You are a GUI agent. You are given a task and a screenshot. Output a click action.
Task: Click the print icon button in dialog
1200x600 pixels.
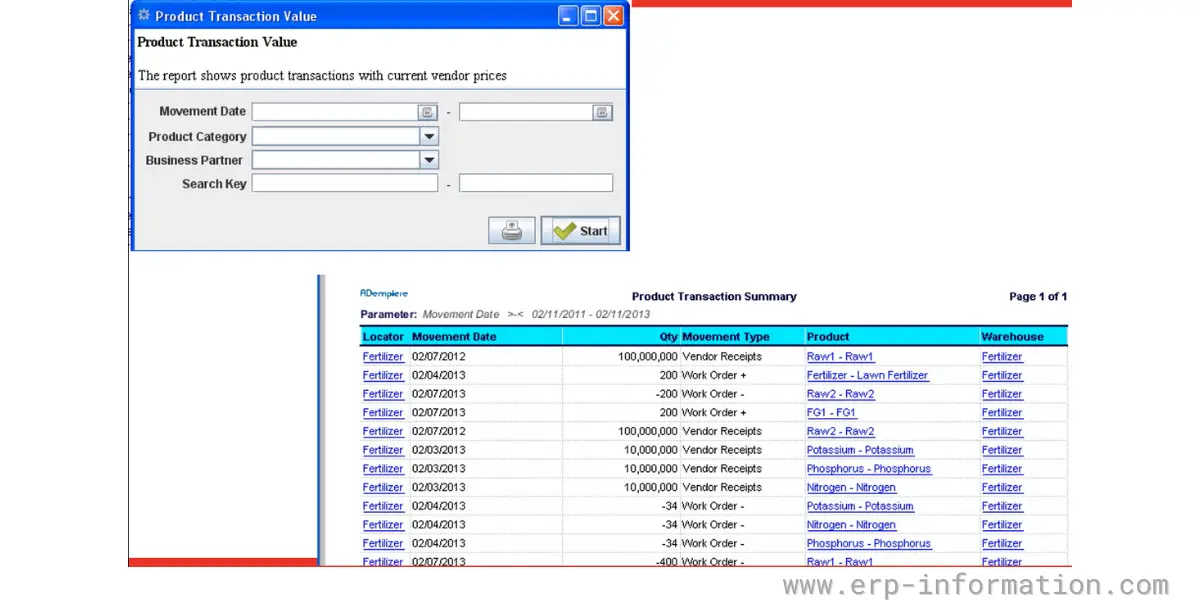pos(512,230)
